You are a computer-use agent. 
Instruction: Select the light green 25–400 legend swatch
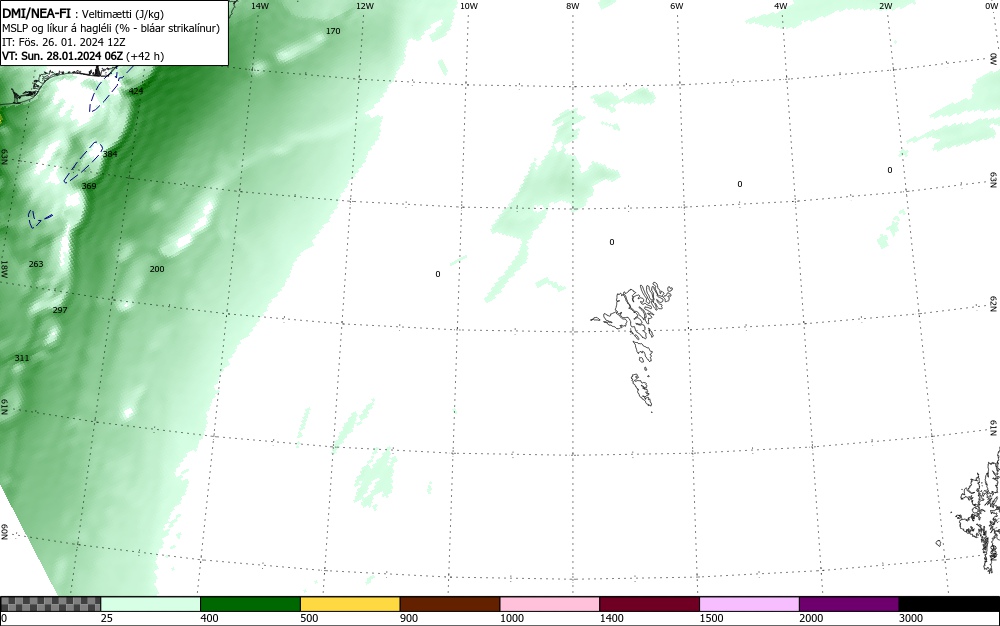pyautogui.click(x=151, y=604)
